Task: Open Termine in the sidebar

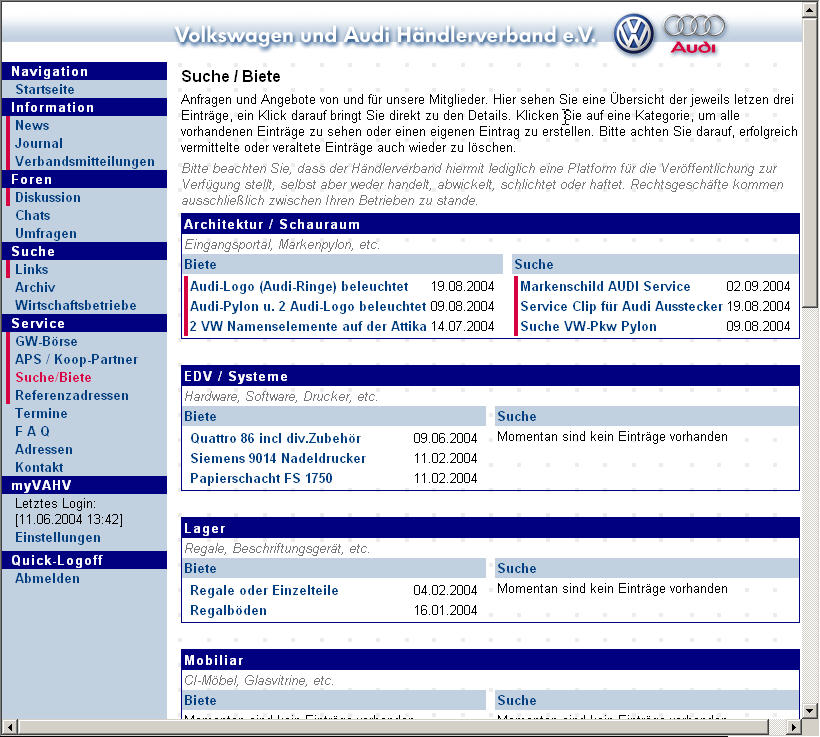Action: click(x=41, y=413)
